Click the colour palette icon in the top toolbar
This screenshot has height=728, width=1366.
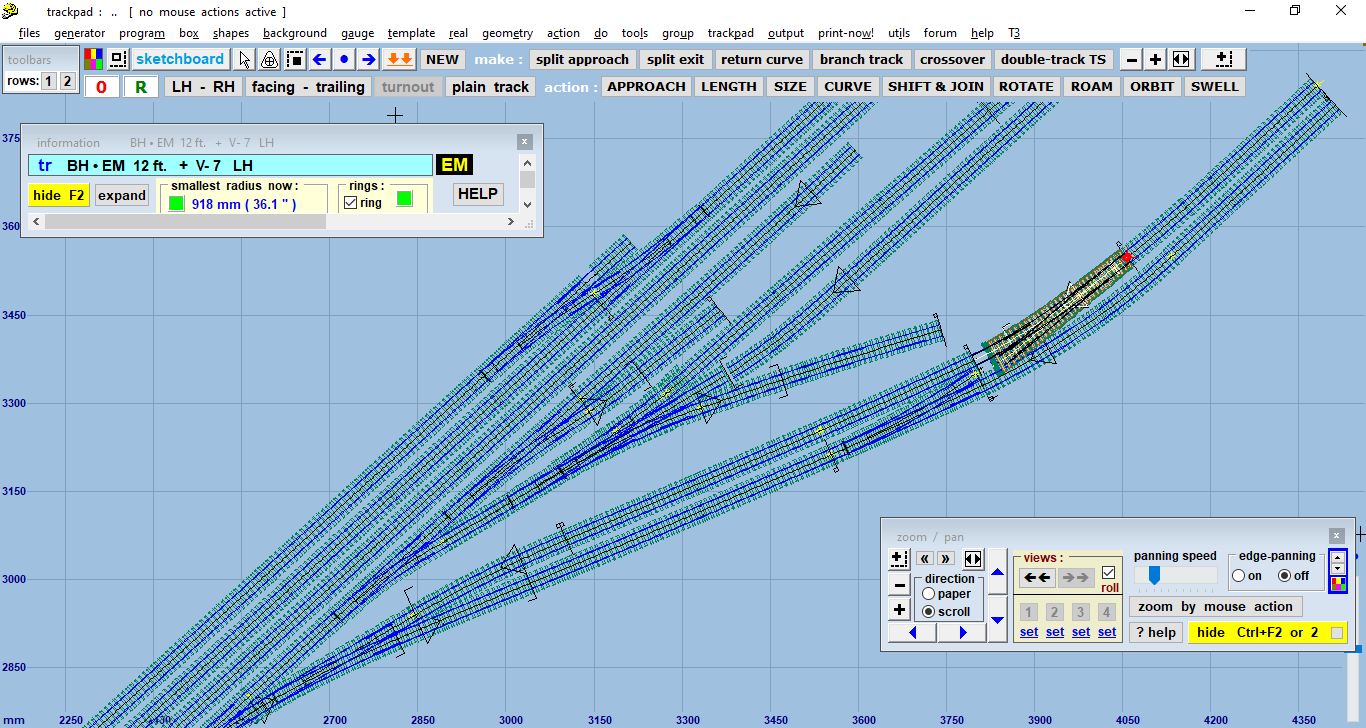click(93, 59)
